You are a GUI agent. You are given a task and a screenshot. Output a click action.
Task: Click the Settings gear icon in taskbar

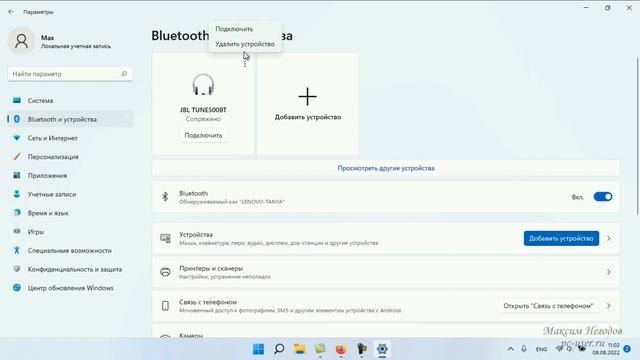tap(382, 349)
